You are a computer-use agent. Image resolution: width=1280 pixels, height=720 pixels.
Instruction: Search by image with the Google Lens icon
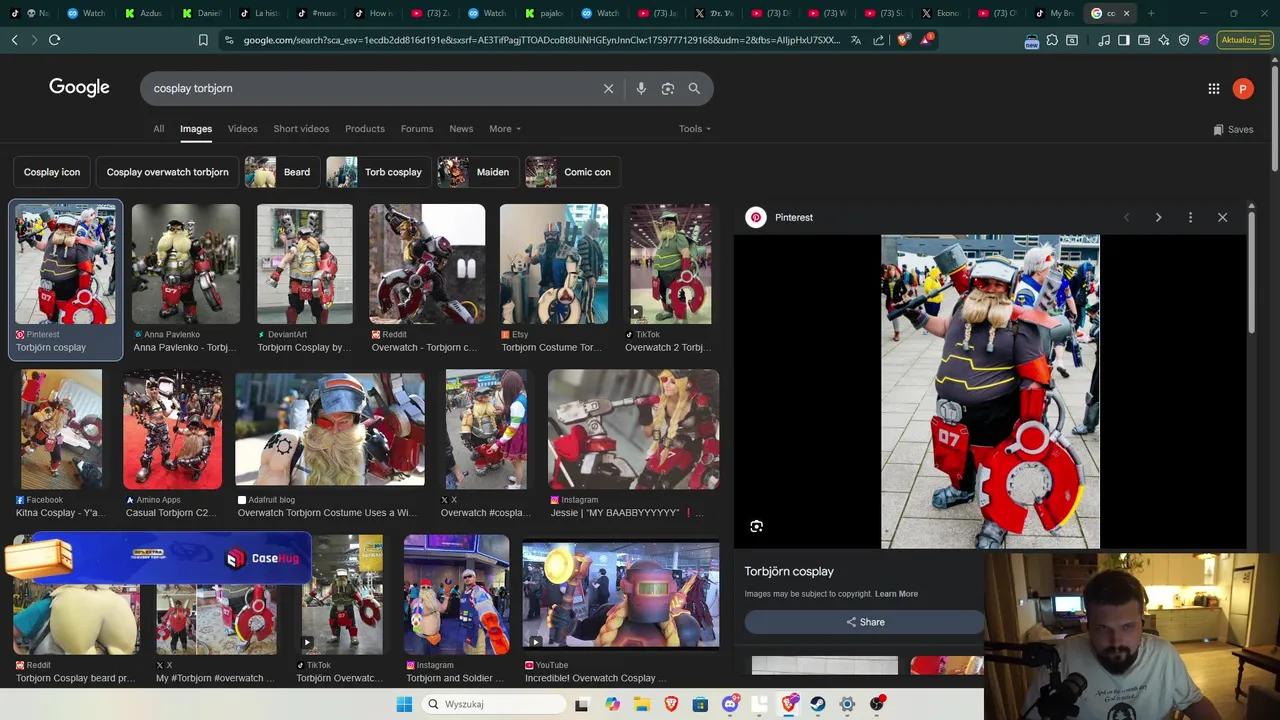[x=668, y=88]
